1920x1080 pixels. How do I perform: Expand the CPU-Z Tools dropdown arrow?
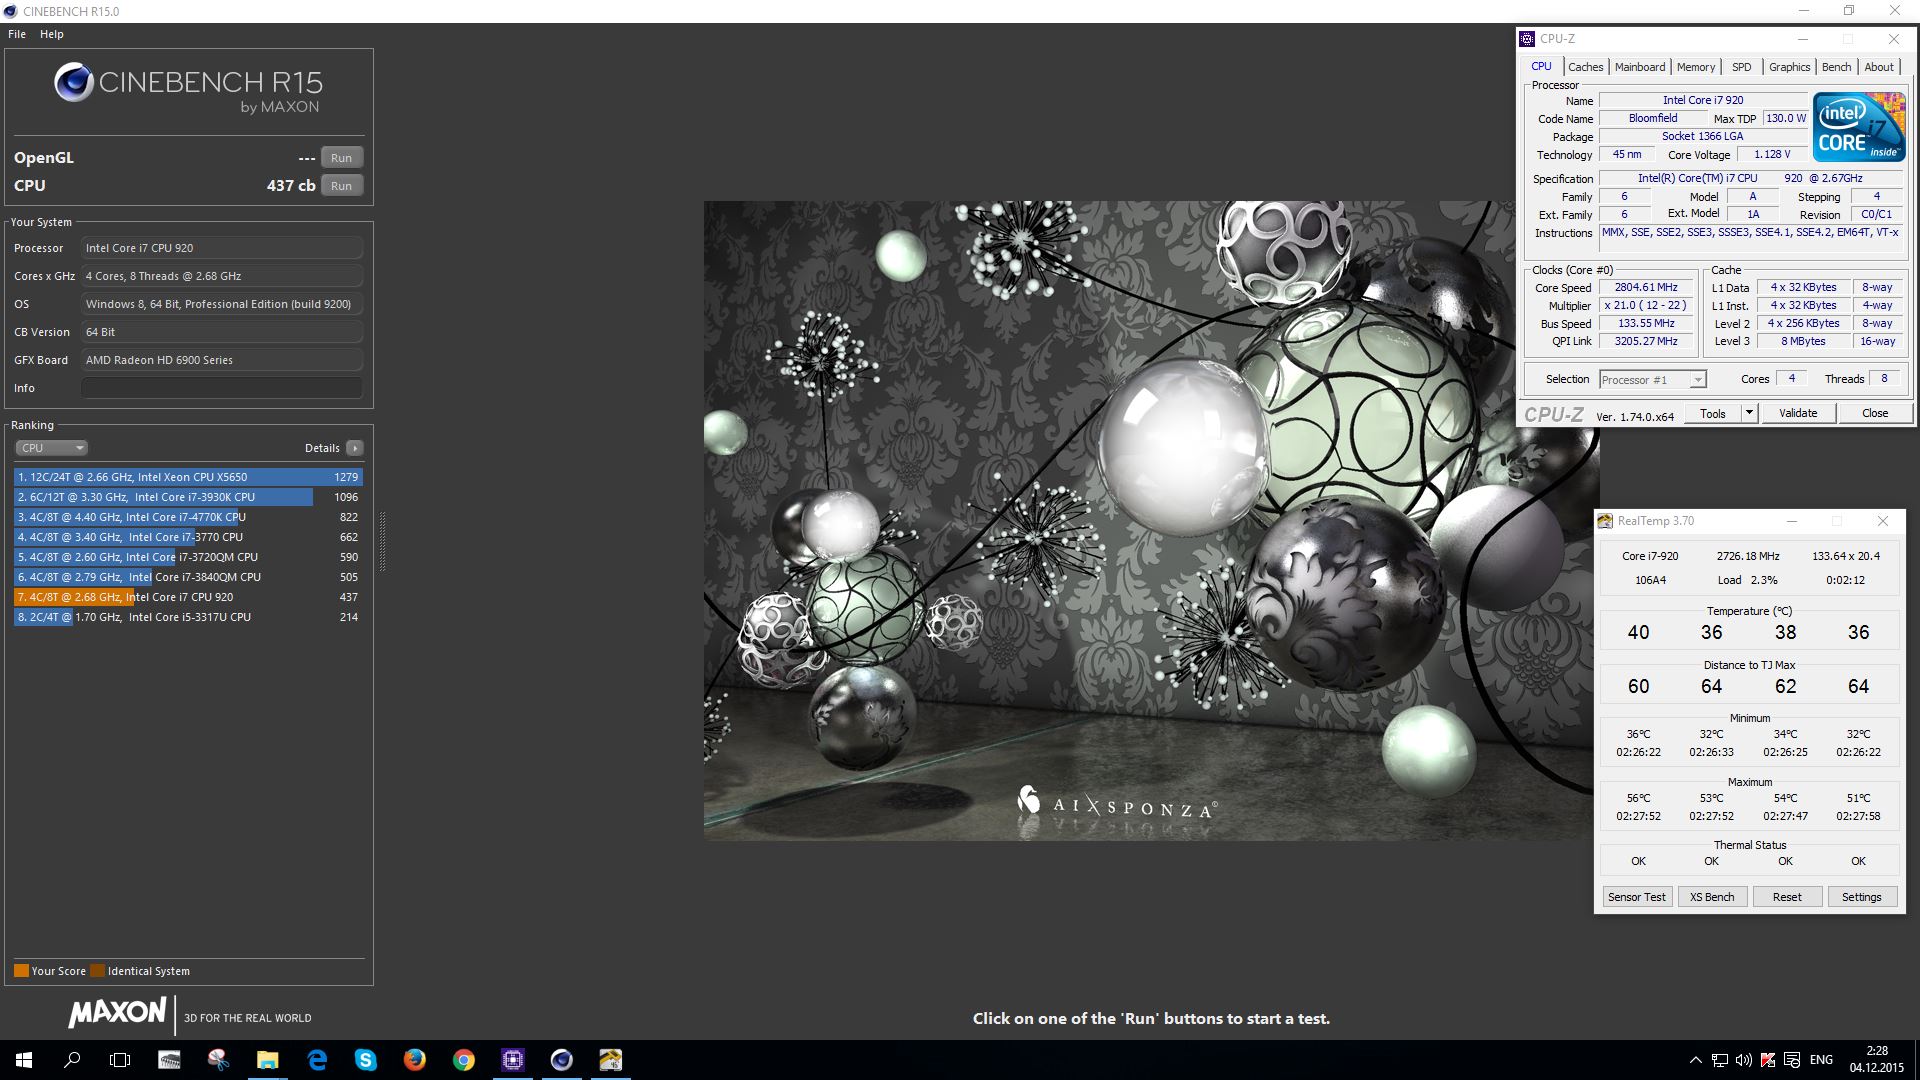point(1749,413)
